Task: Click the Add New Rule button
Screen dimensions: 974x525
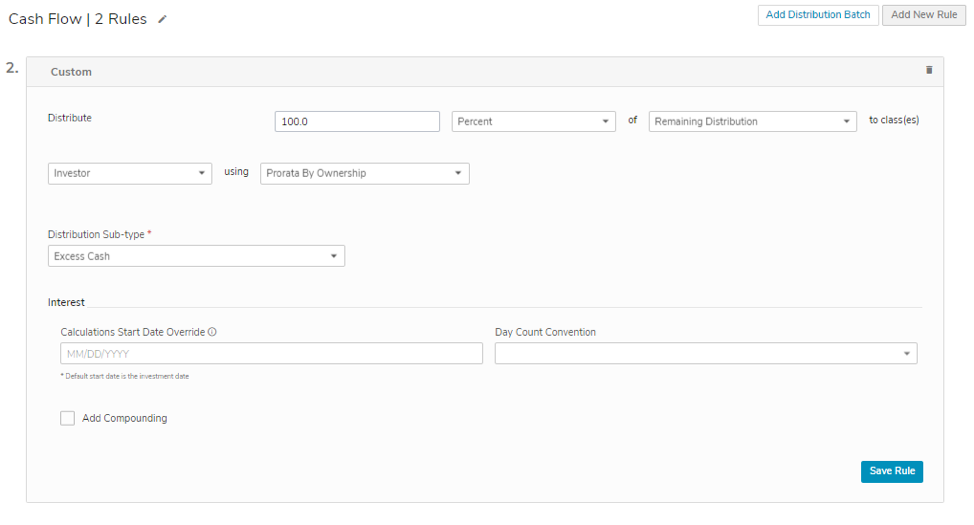Action: pyautogui.click(x=924, y=15)
